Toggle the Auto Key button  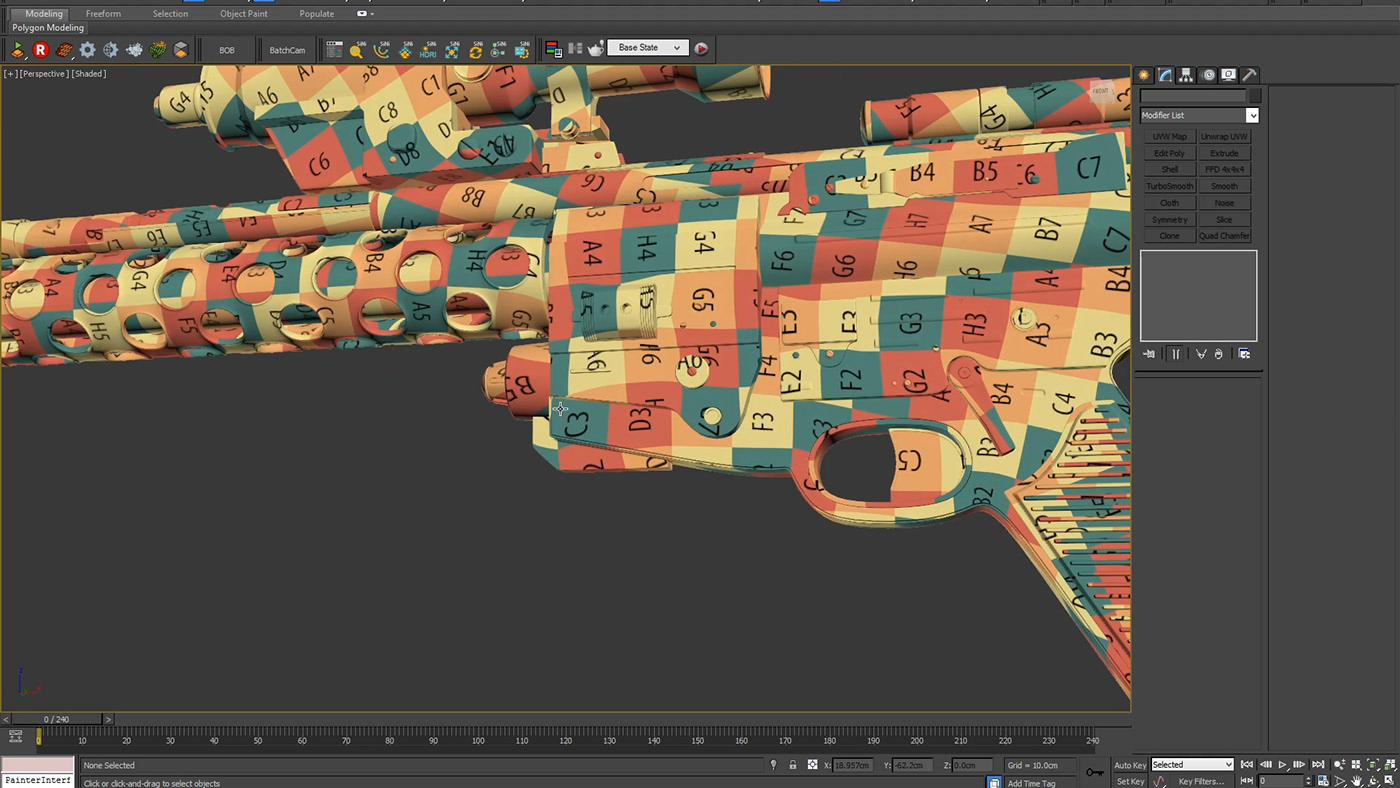[1130, 765]
